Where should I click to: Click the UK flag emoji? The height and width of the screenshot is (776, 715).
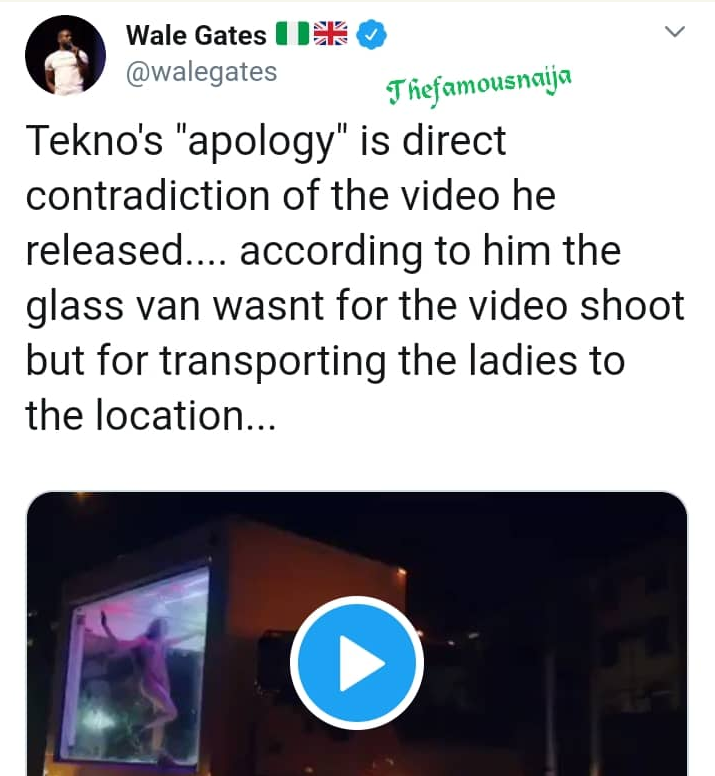[329, 35]
